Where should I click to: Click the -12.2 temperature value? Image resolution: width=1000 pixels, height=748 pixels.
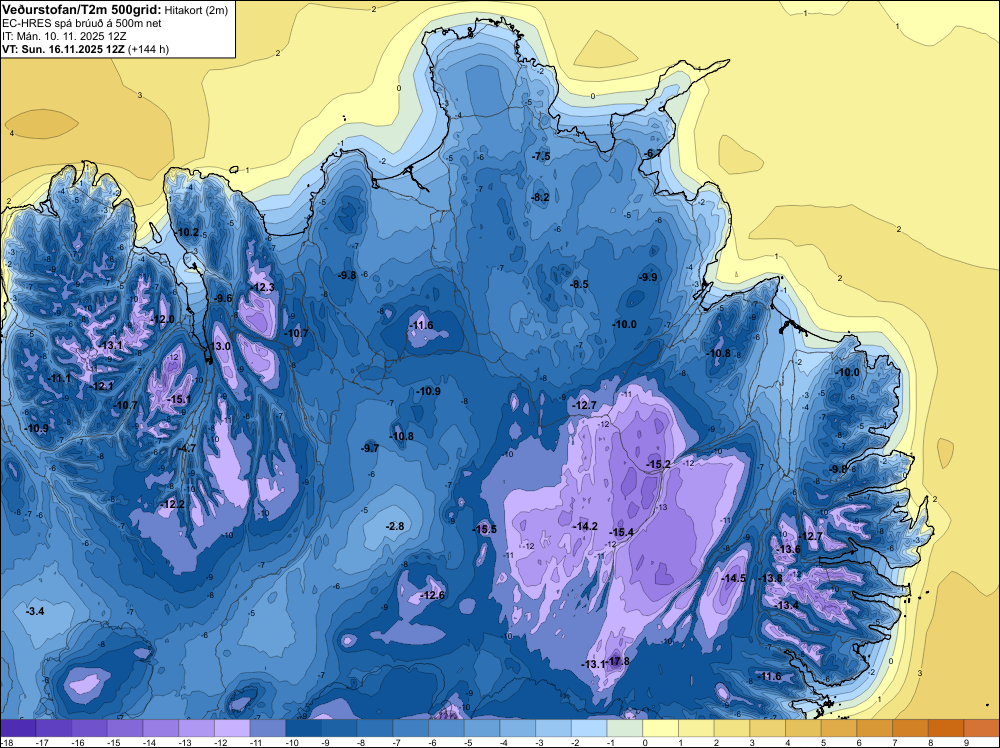coord(172,504)
